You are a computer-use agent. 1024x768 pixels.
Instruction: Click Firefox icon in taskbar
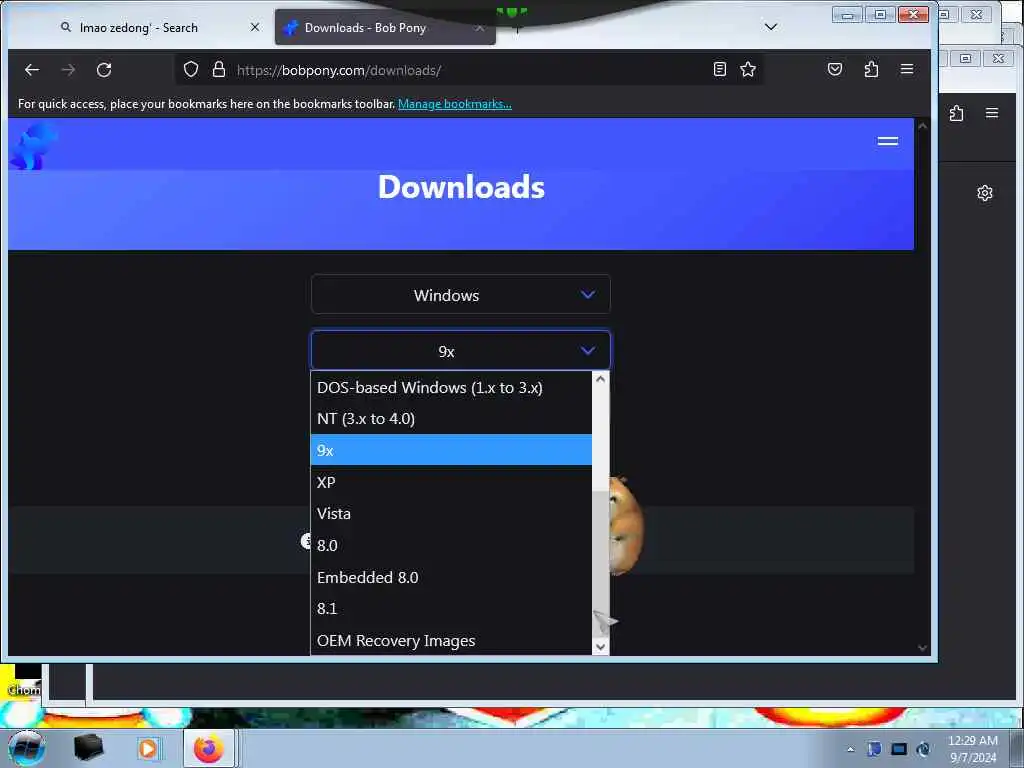click(208, 748)
